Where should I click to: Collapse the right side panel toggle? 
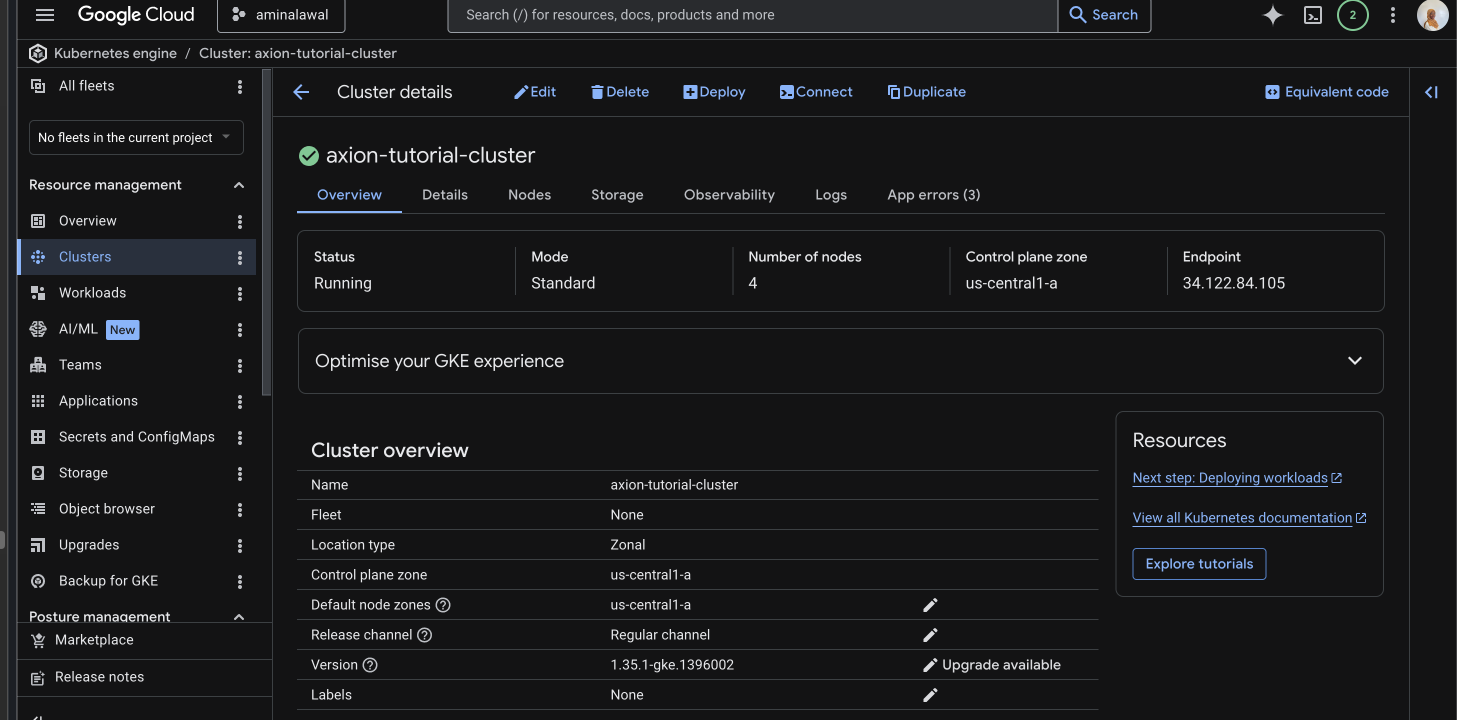pyautogui.click(x=1431, y=92)
